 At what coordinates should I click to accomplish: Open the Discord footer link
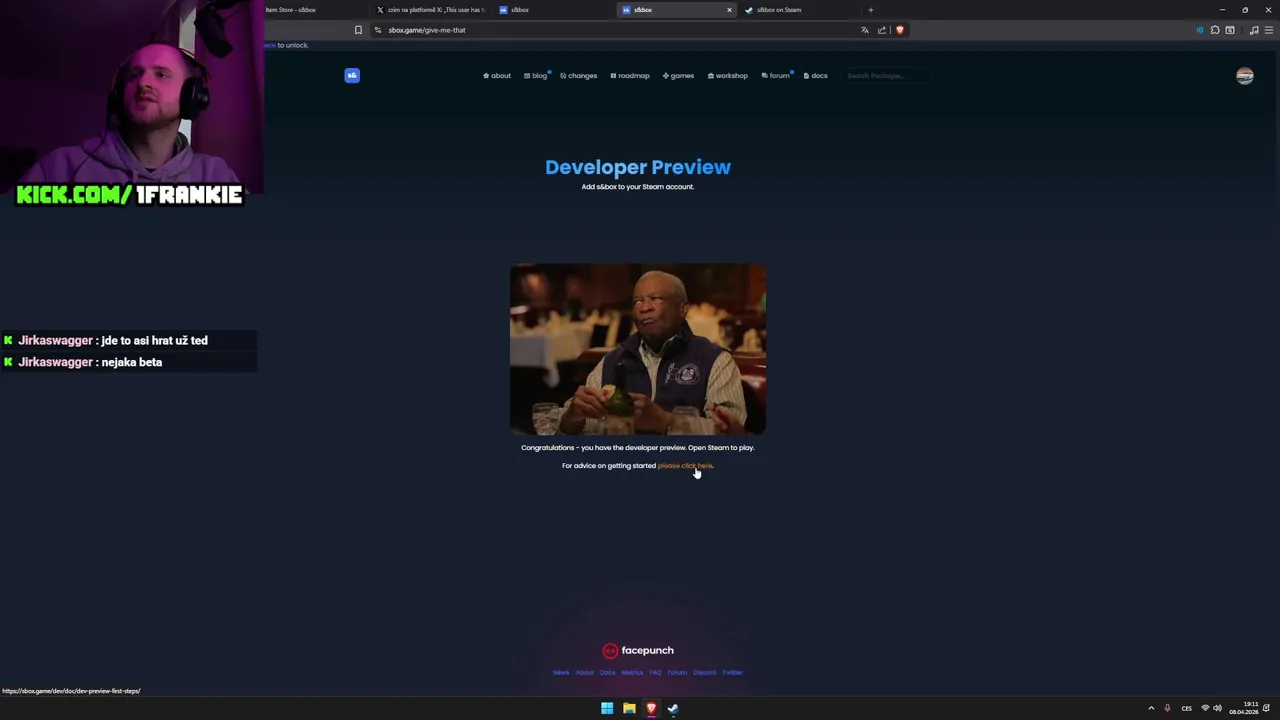(x=705, y=673)
